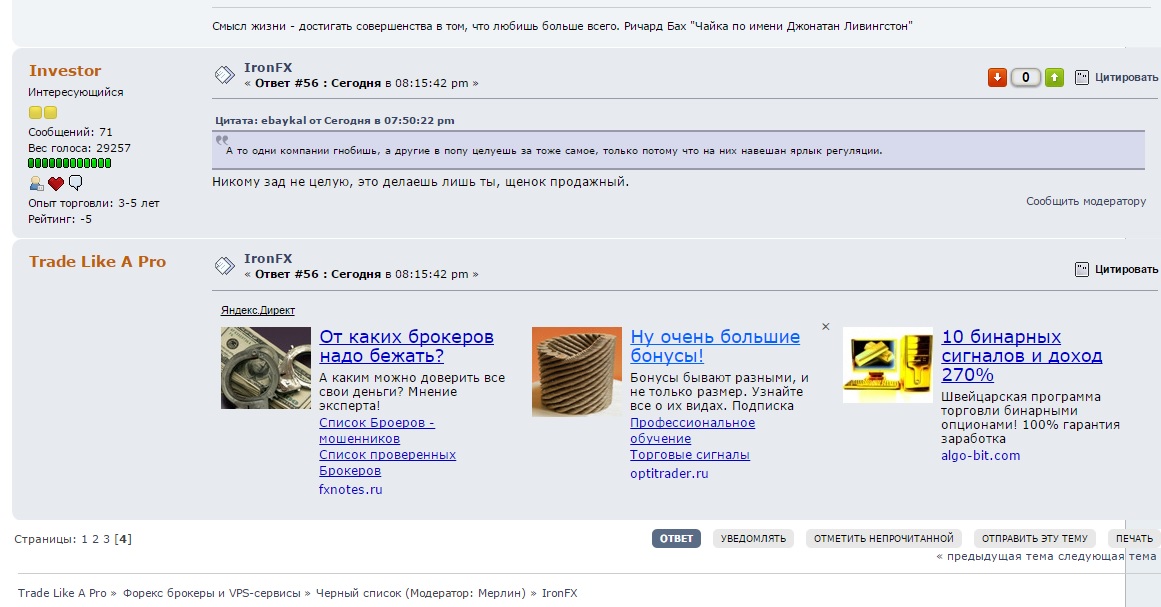This screenshot has height=607, width=1161.
Task: Open Trade Like A Pro profile name
Action: click(97, 261)
